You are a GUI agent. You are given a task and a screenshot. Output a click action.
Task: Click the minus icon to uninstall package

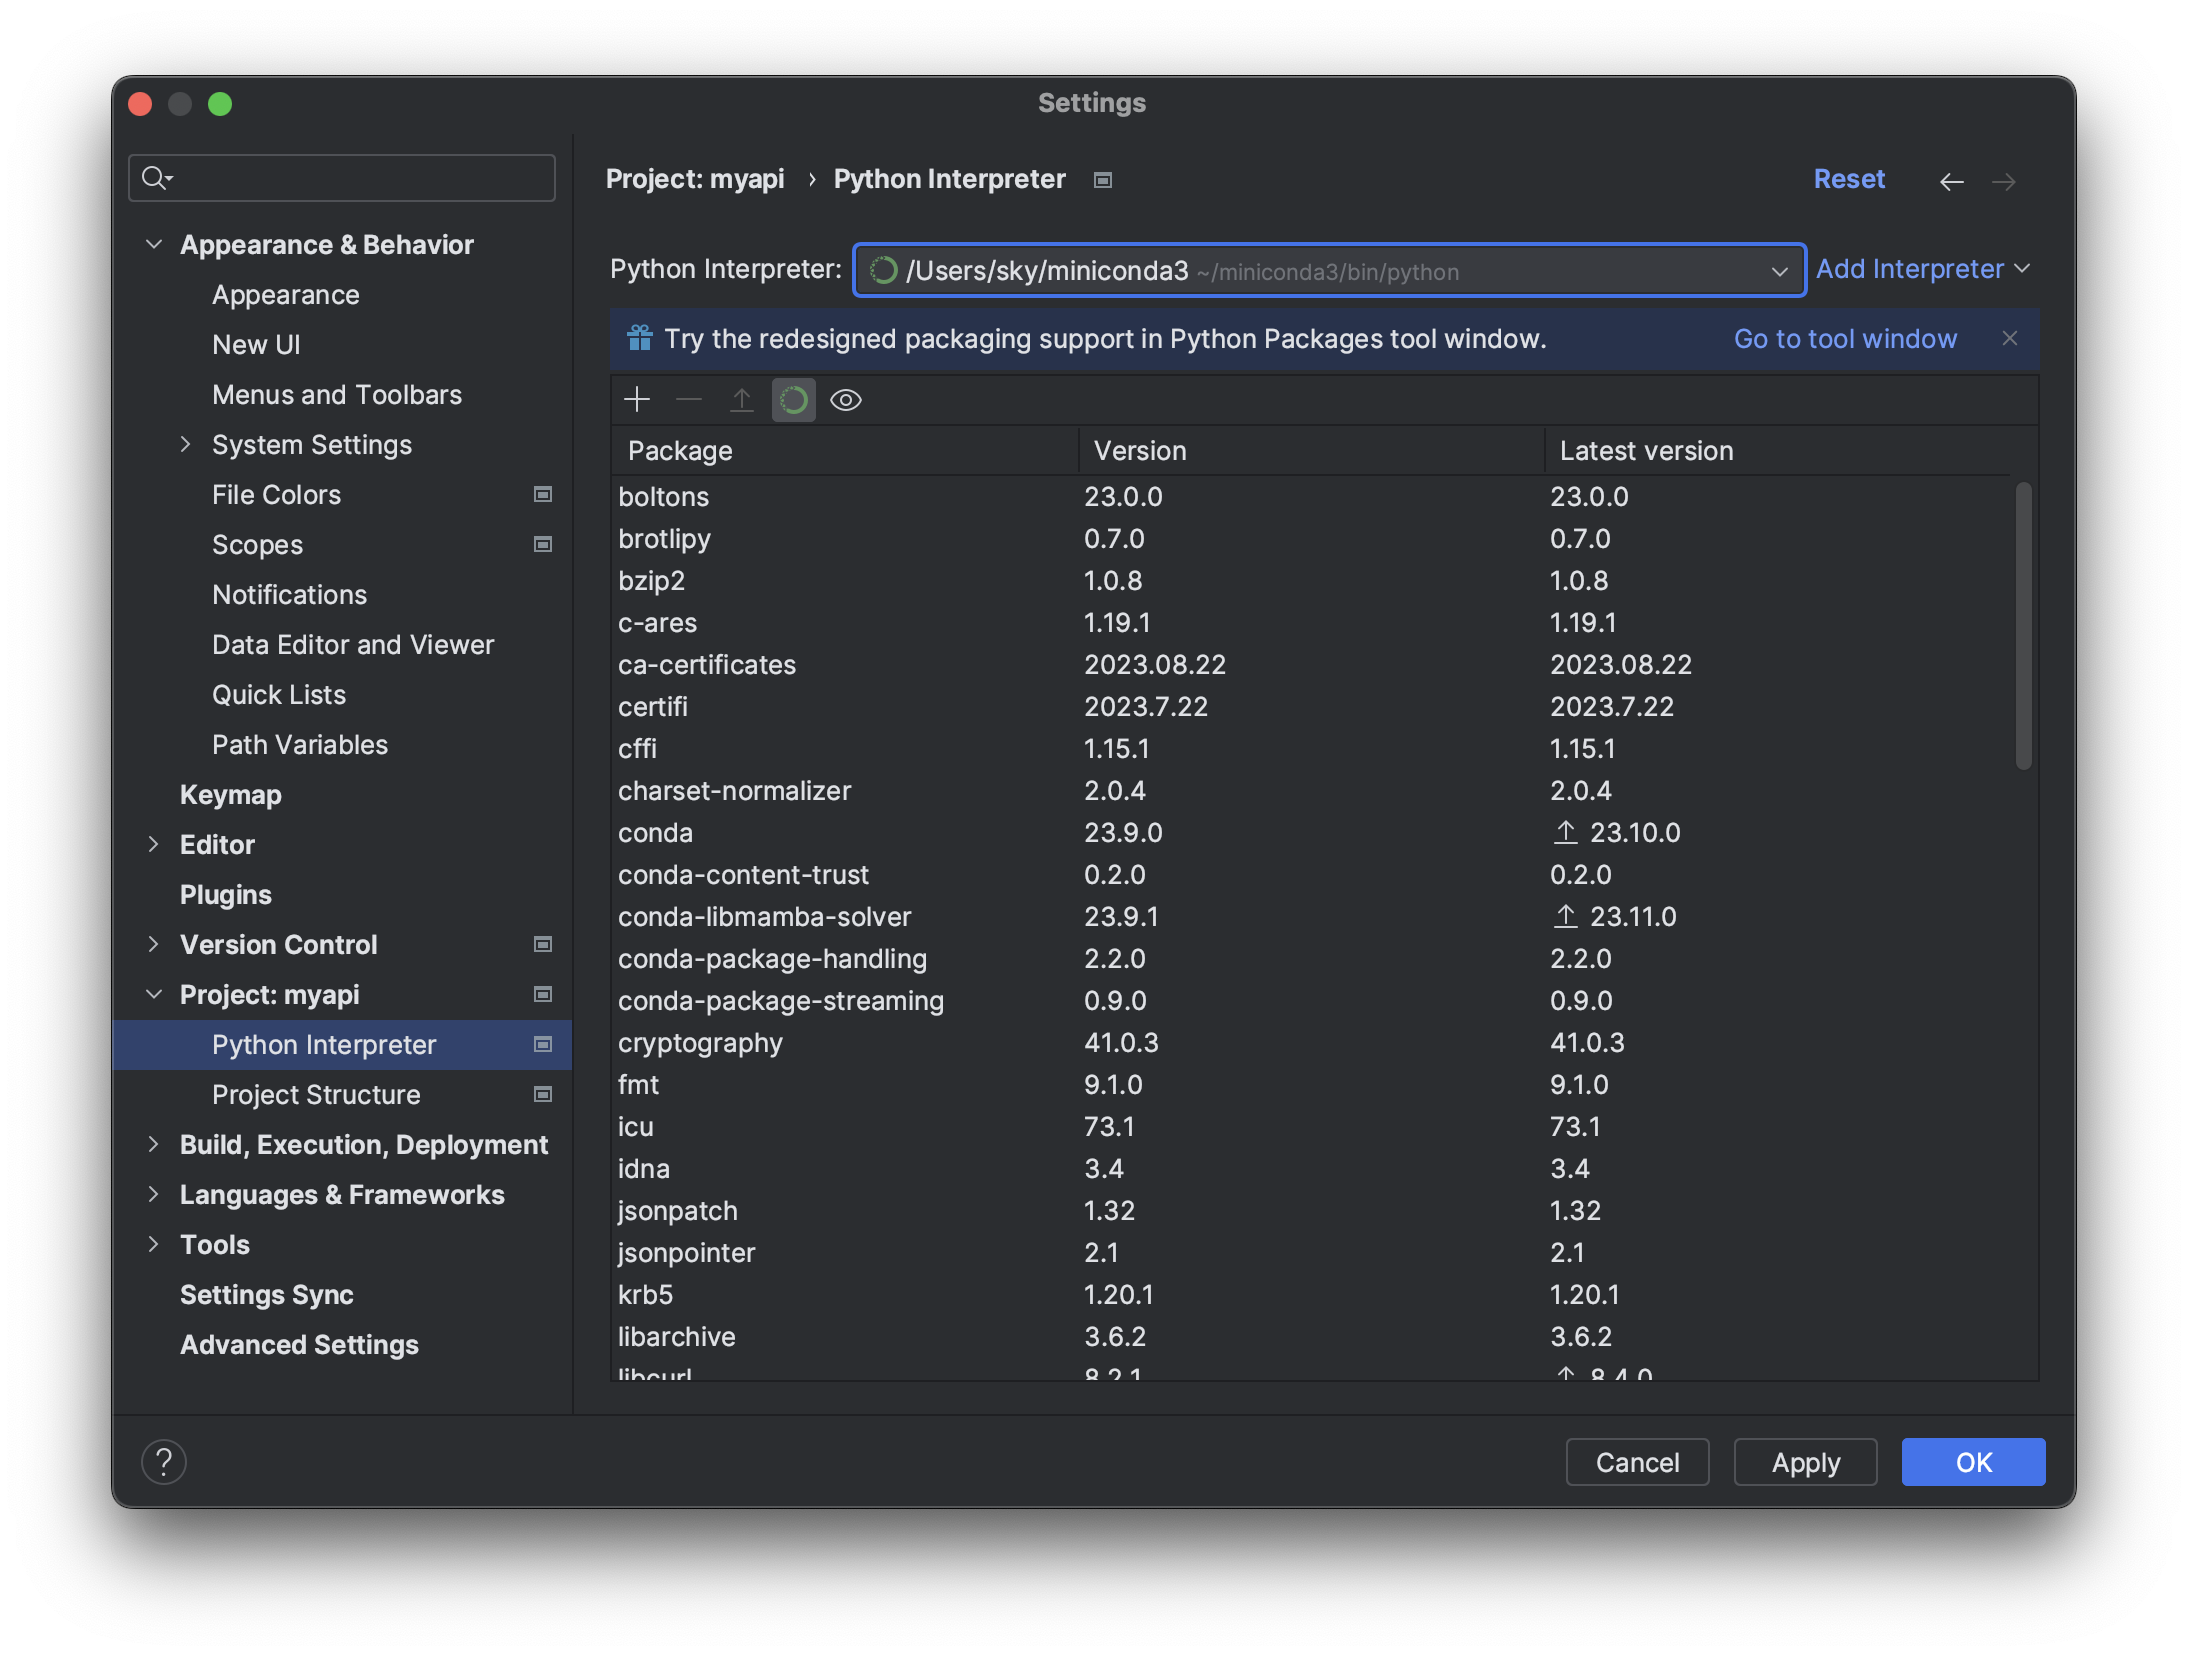689,400
